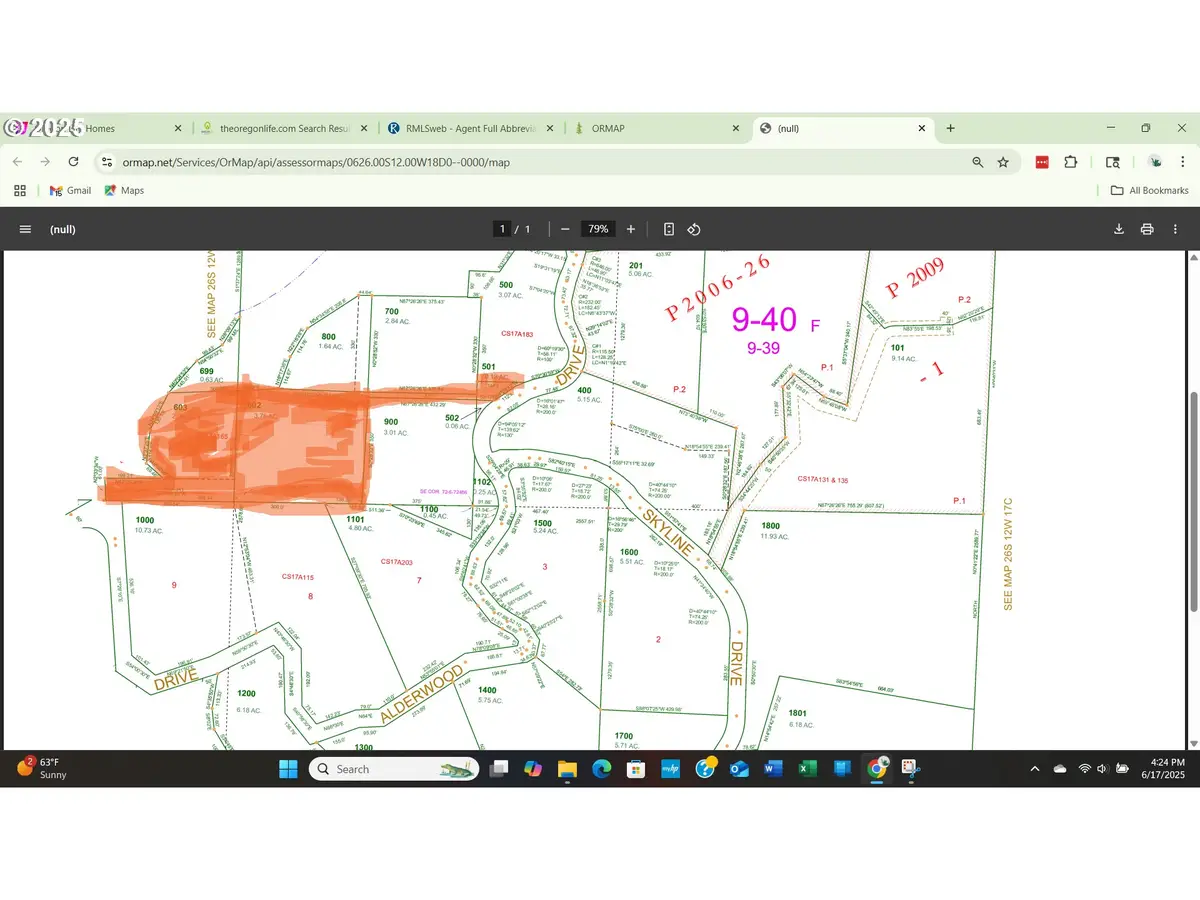Switch to theoregonlife.com Search Results tab
The width and height of the screenshot is (1200, 900).
(x=286, y=128)
